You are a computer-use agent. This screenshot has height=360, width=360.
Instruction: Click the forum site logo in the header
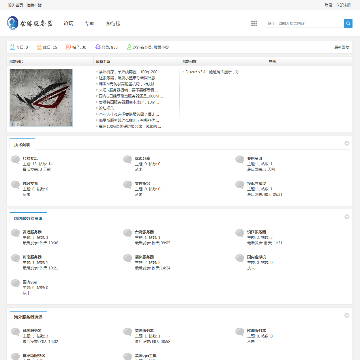point(29,23)
